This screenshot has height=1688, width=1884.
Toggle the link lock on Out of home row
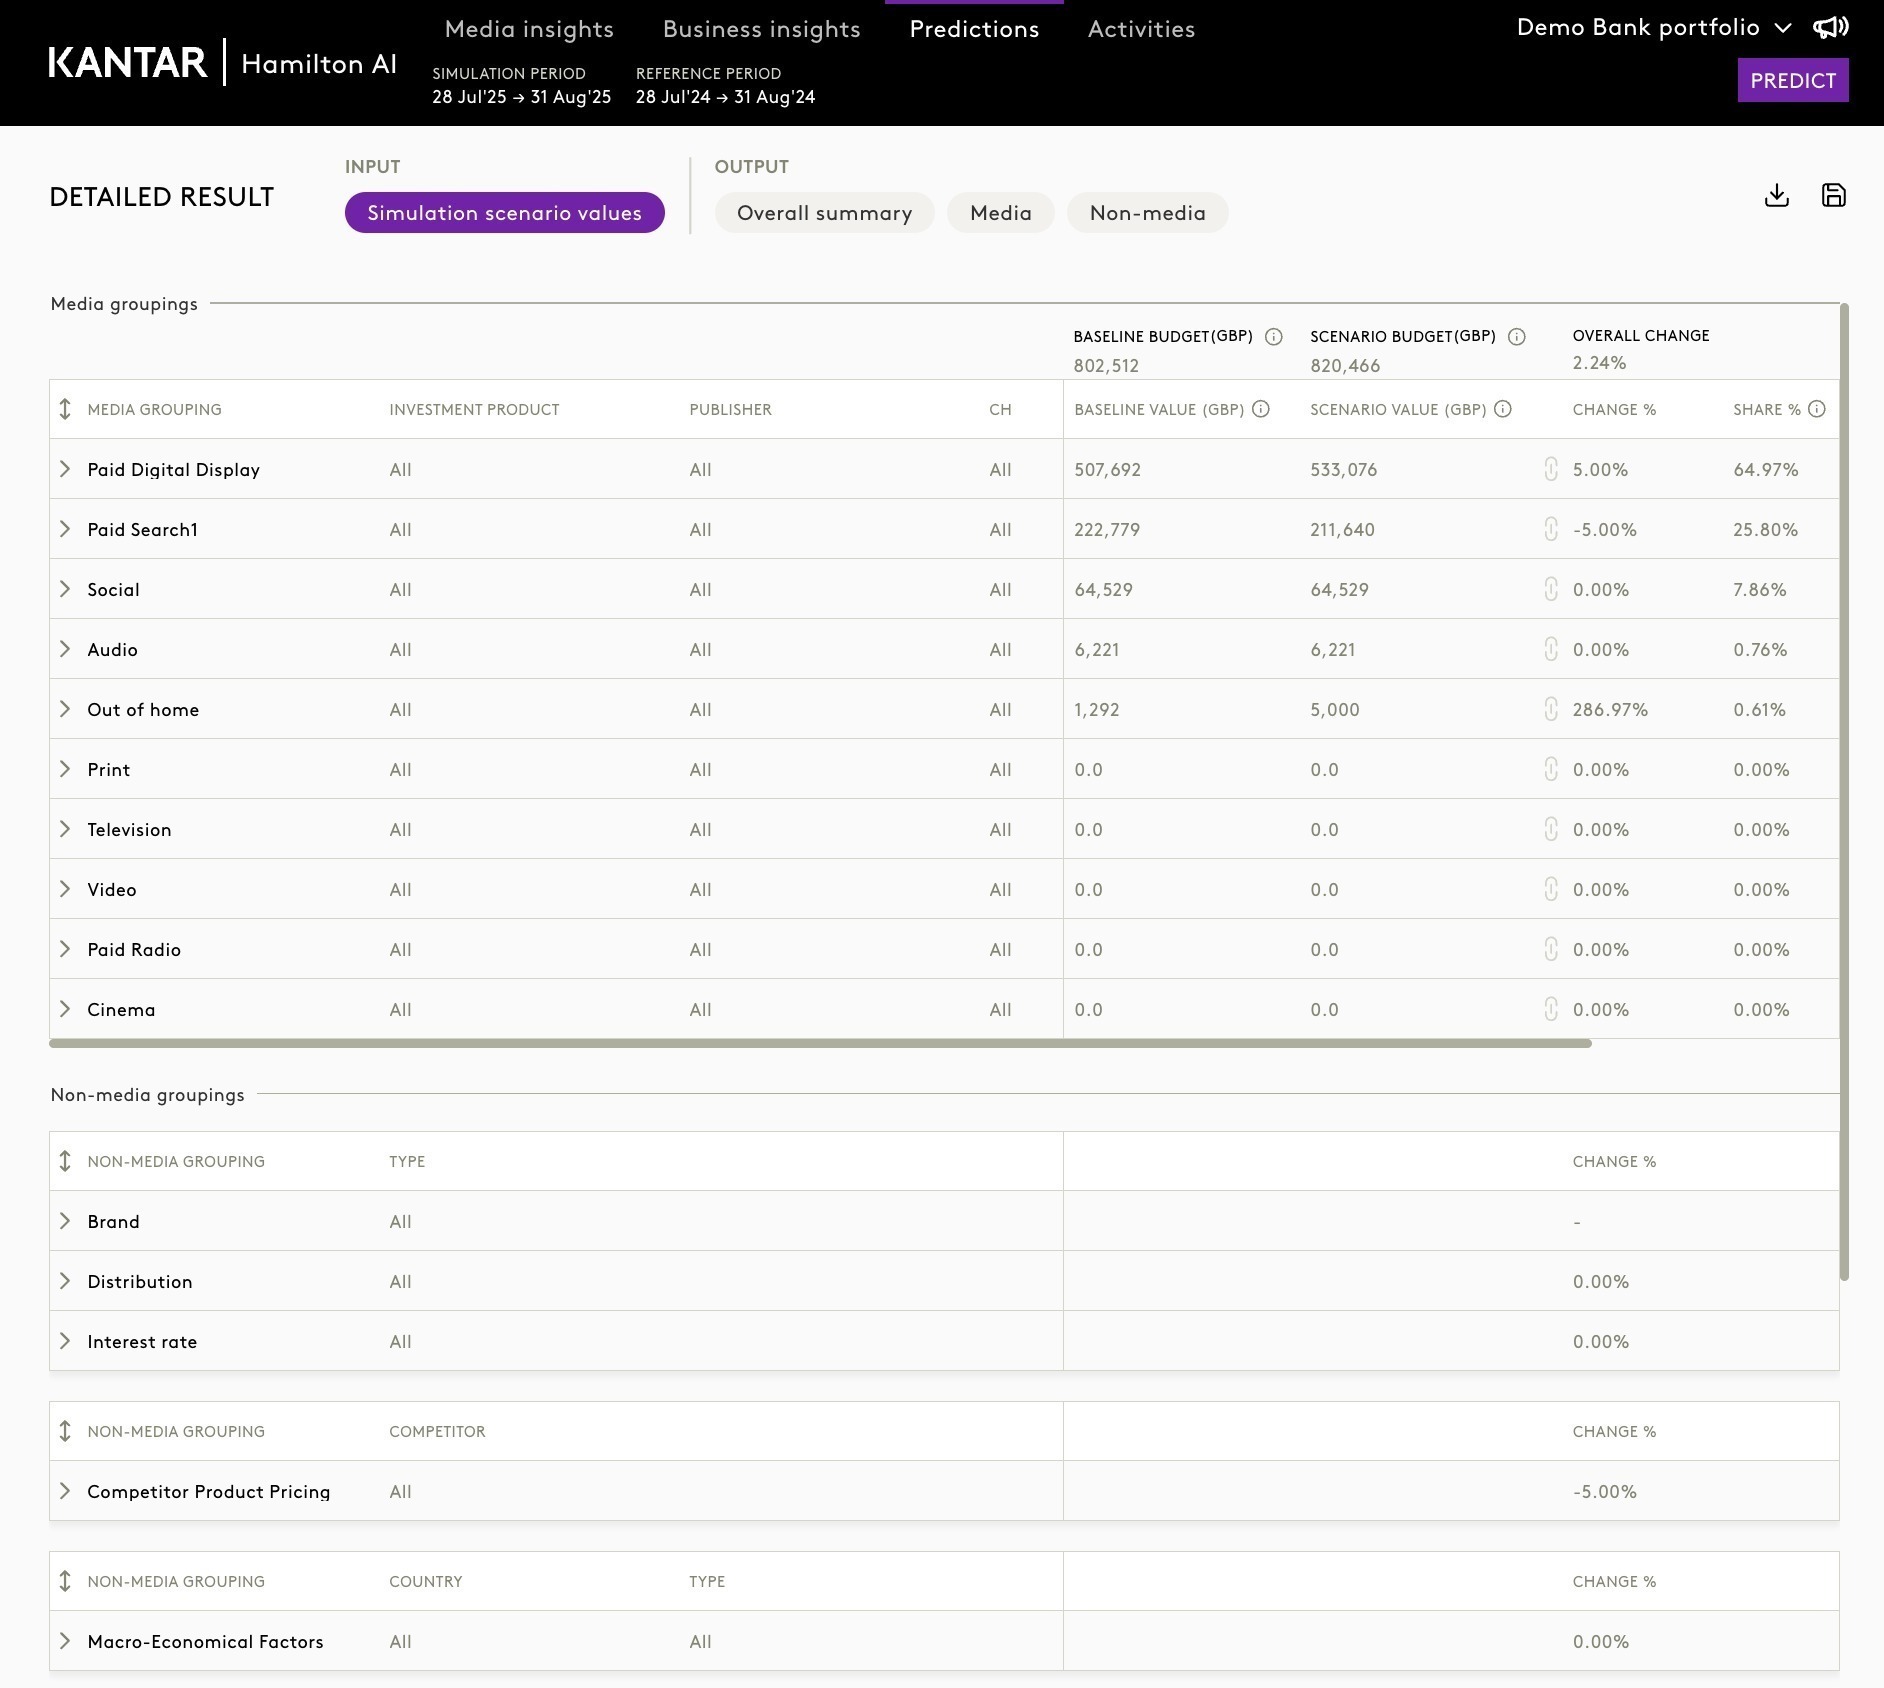(1550, 709)
